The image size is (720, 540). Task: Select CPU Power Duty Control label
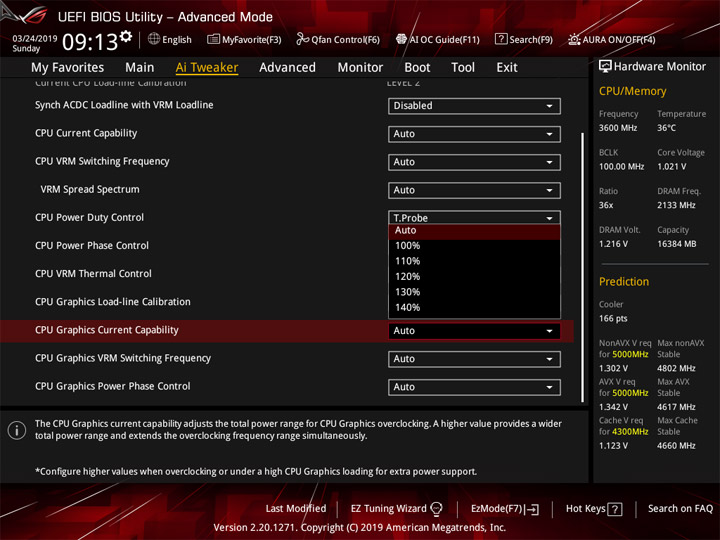[x=90, y=218]
